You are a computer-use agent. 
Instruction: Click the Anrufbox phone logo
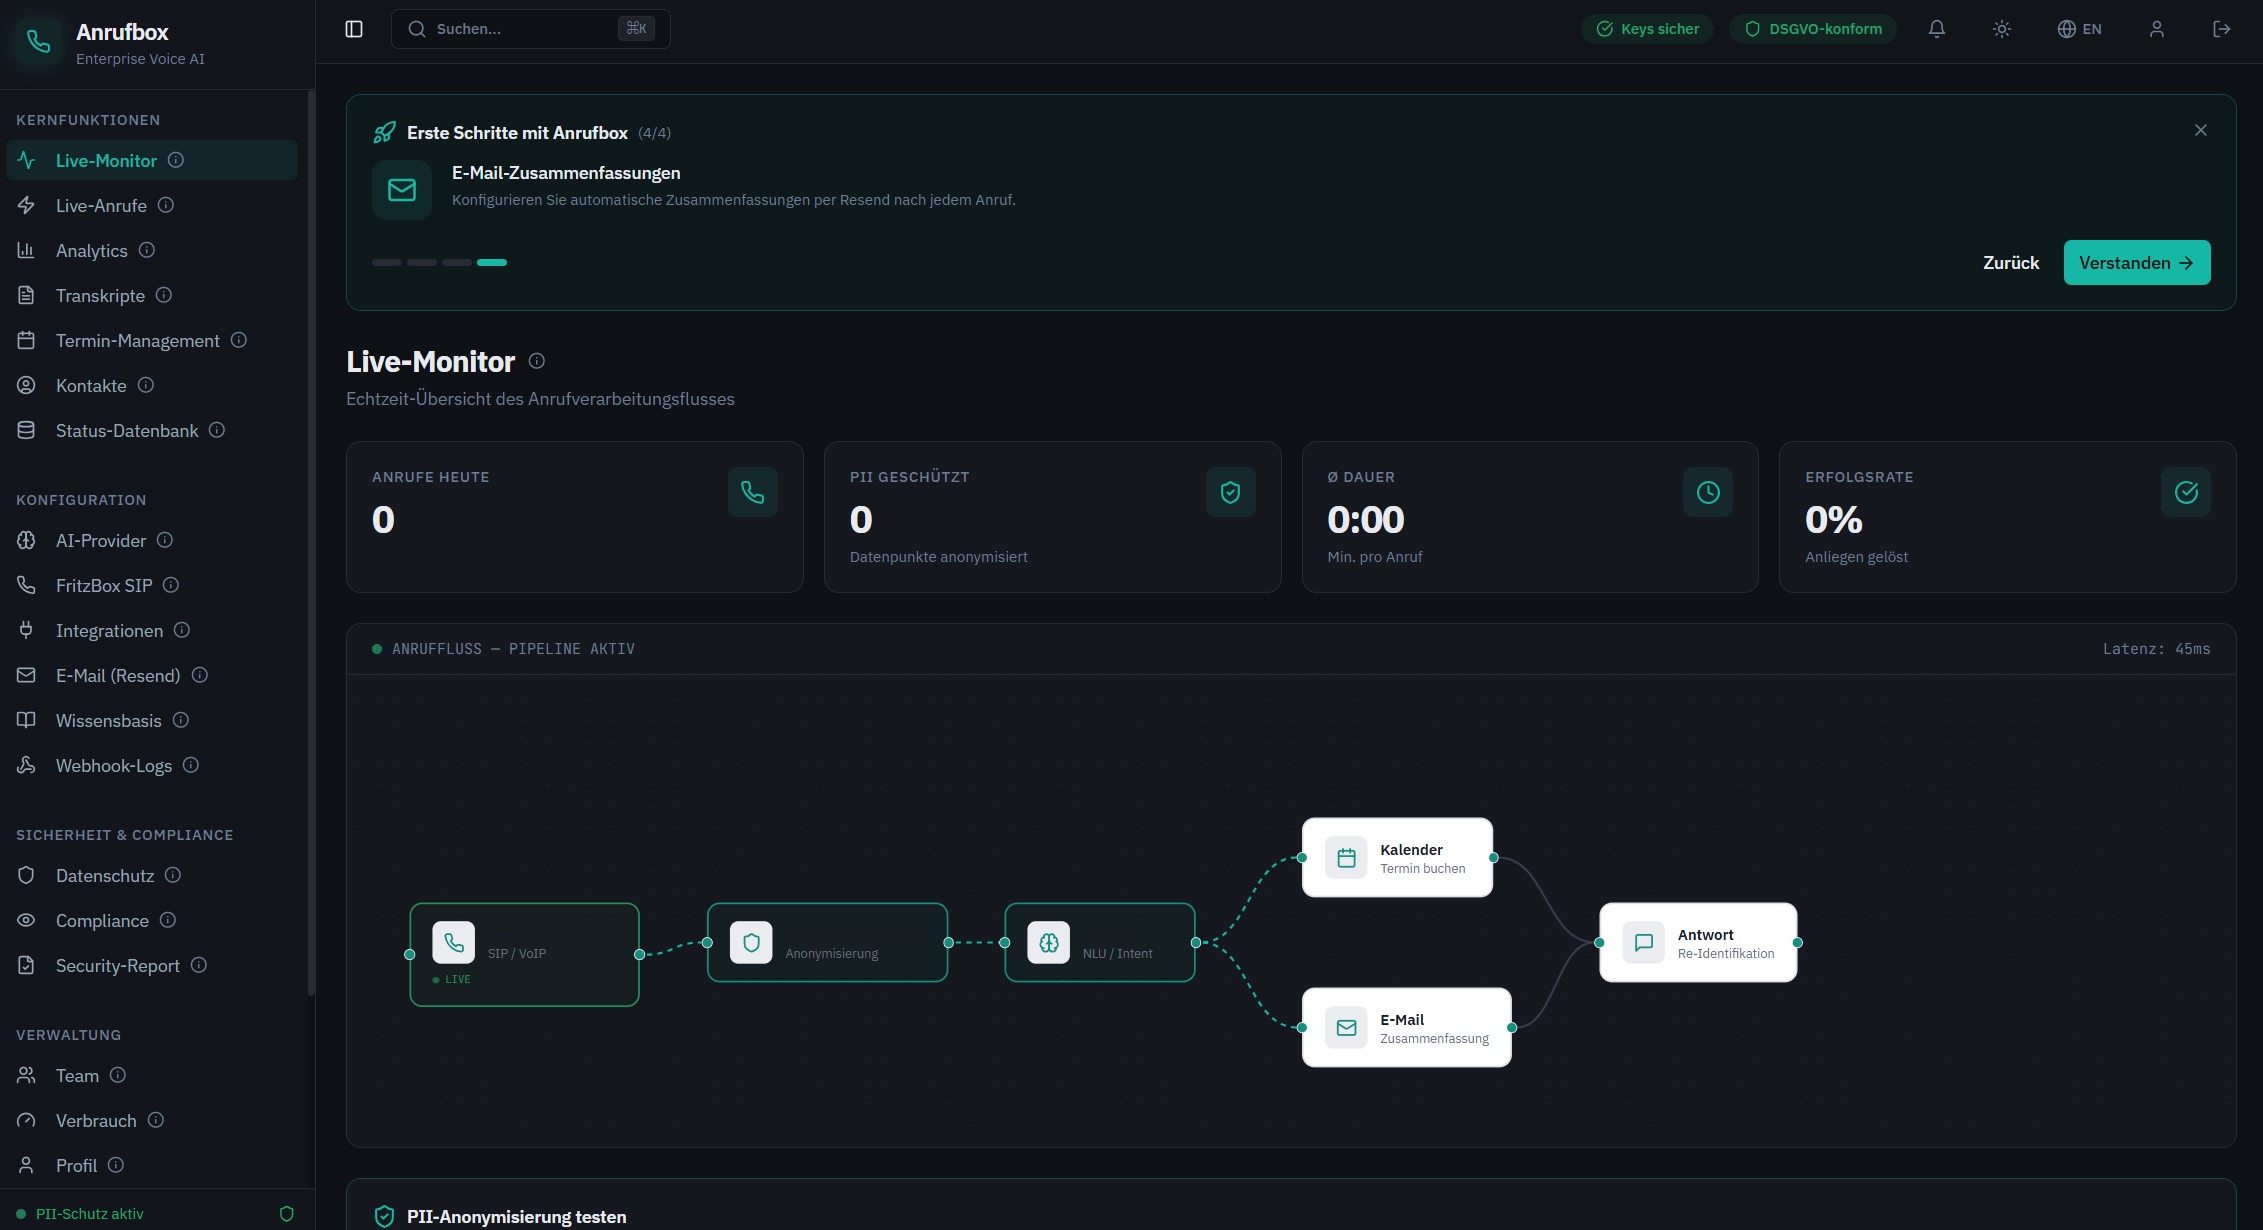pos(38,42)
